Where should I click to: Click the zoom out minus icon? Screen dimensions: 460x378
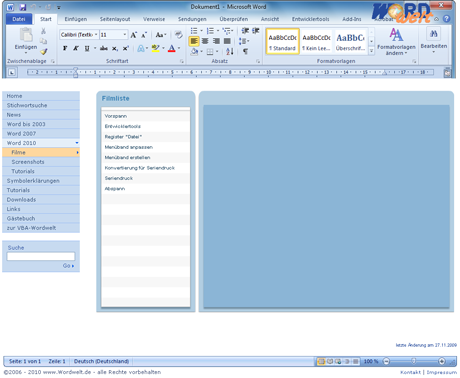tap(386, 361)
